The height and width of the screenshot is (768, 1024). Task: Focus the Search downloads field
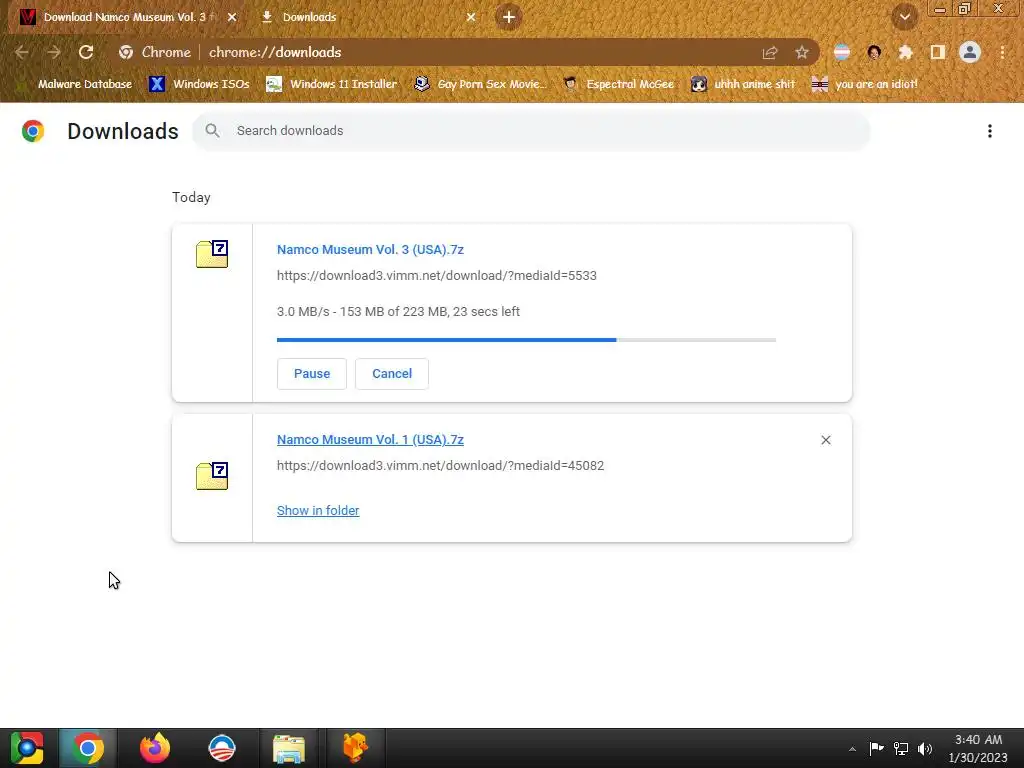coord(531,131)
